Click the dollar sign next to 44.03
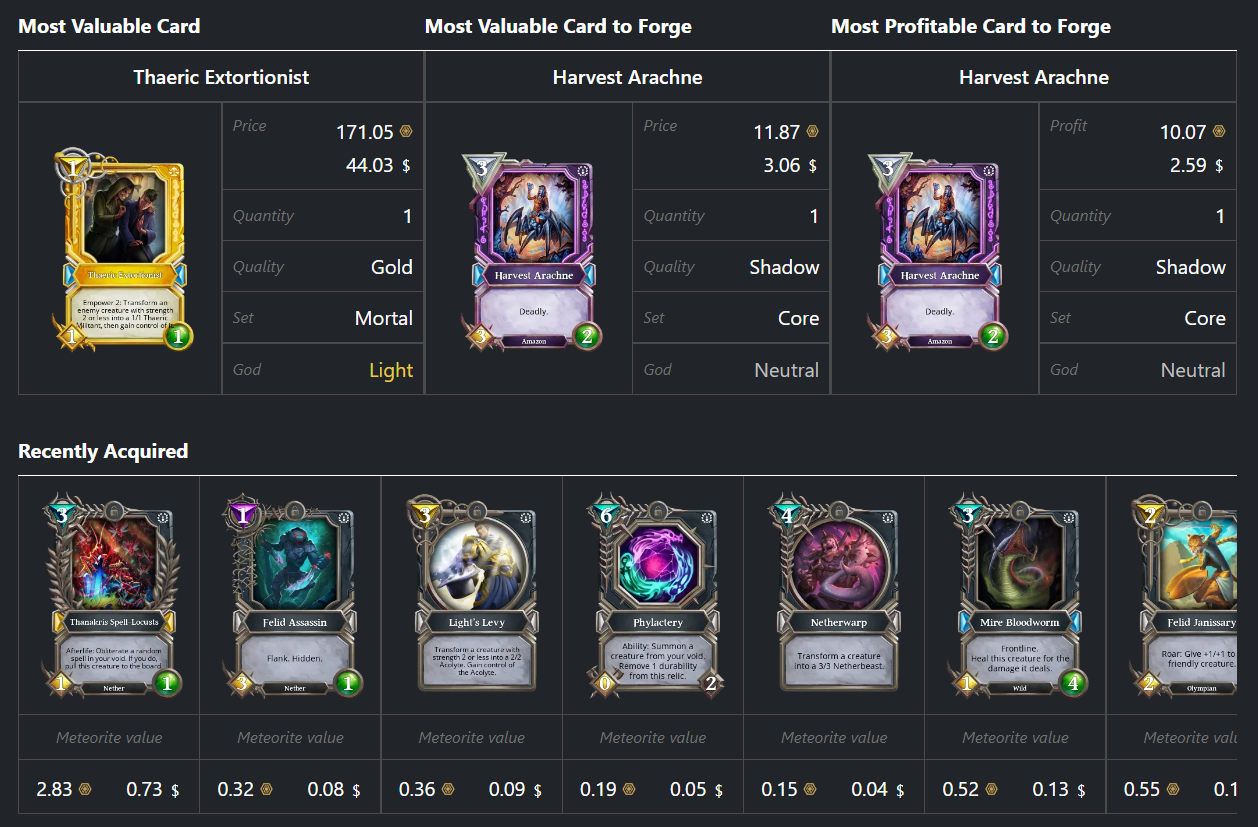Viewport: 1258px width, 827px height. (x=406, y=166)
